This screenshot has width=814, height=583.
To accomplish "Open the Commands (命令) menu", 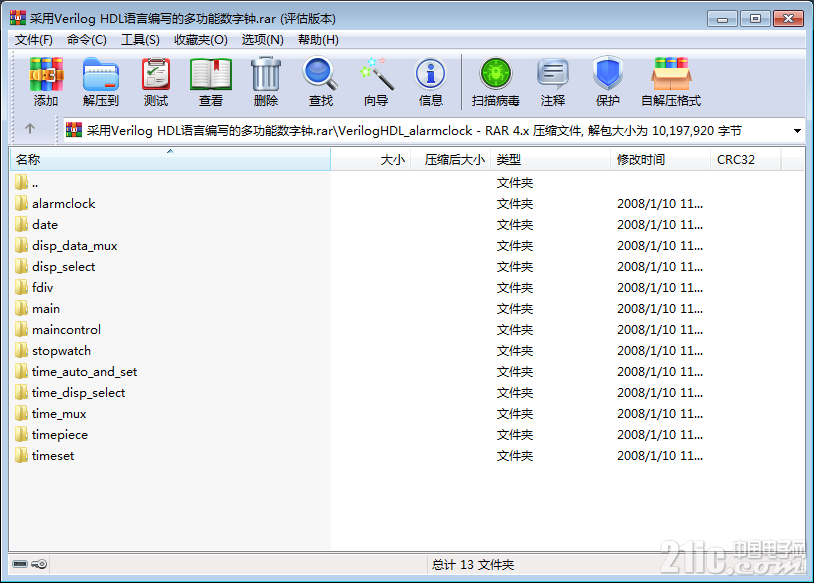I will click(87, 40).
